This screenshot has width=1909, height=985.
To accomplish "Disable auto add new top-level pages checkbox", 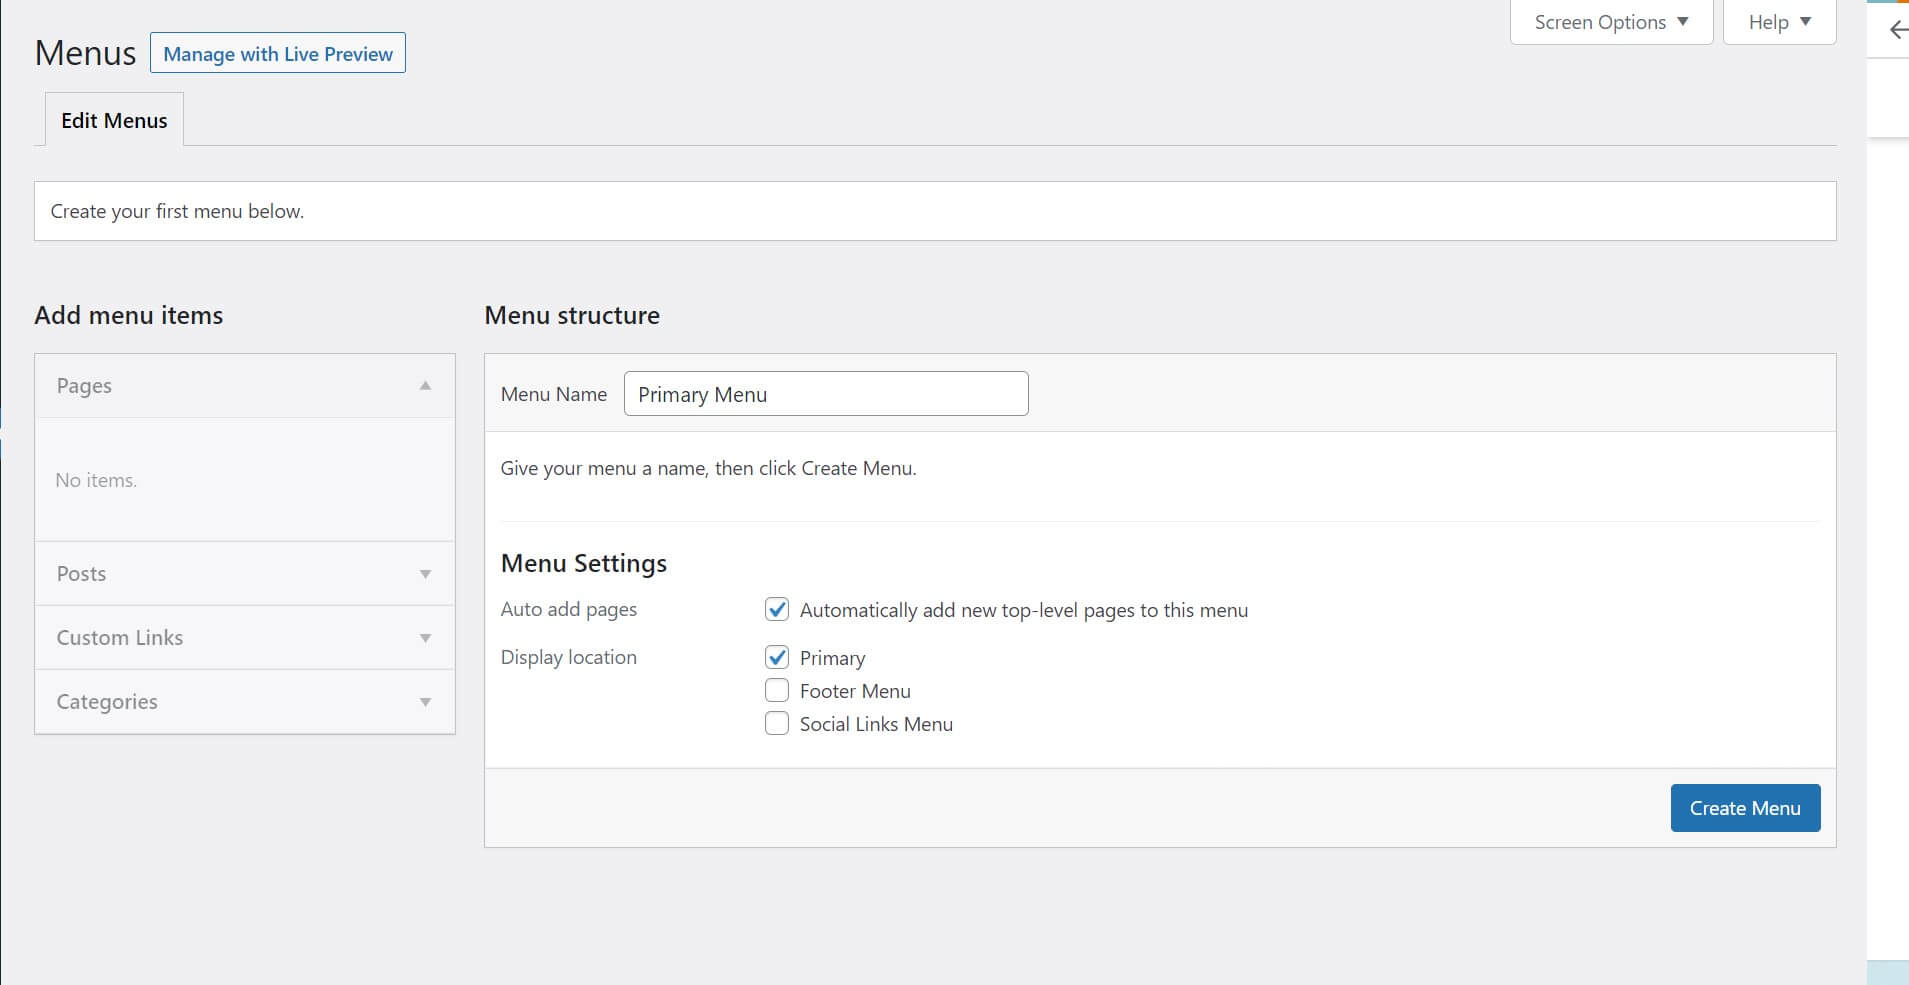I will (777, 609).
